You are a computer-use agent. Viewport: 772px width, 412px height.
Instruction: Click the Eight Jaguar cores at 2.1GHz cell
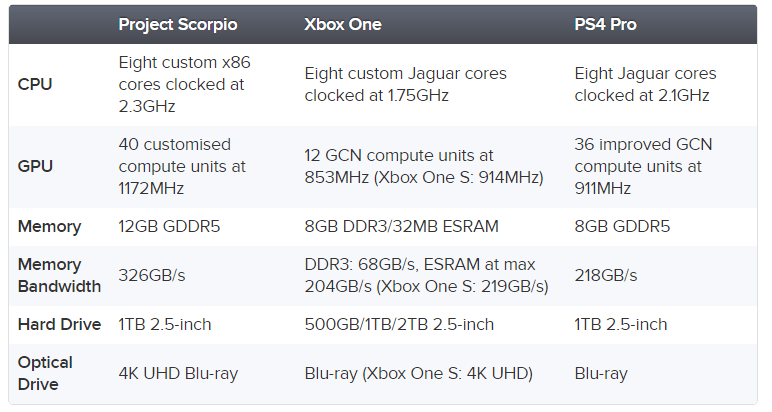pos(645,84)
